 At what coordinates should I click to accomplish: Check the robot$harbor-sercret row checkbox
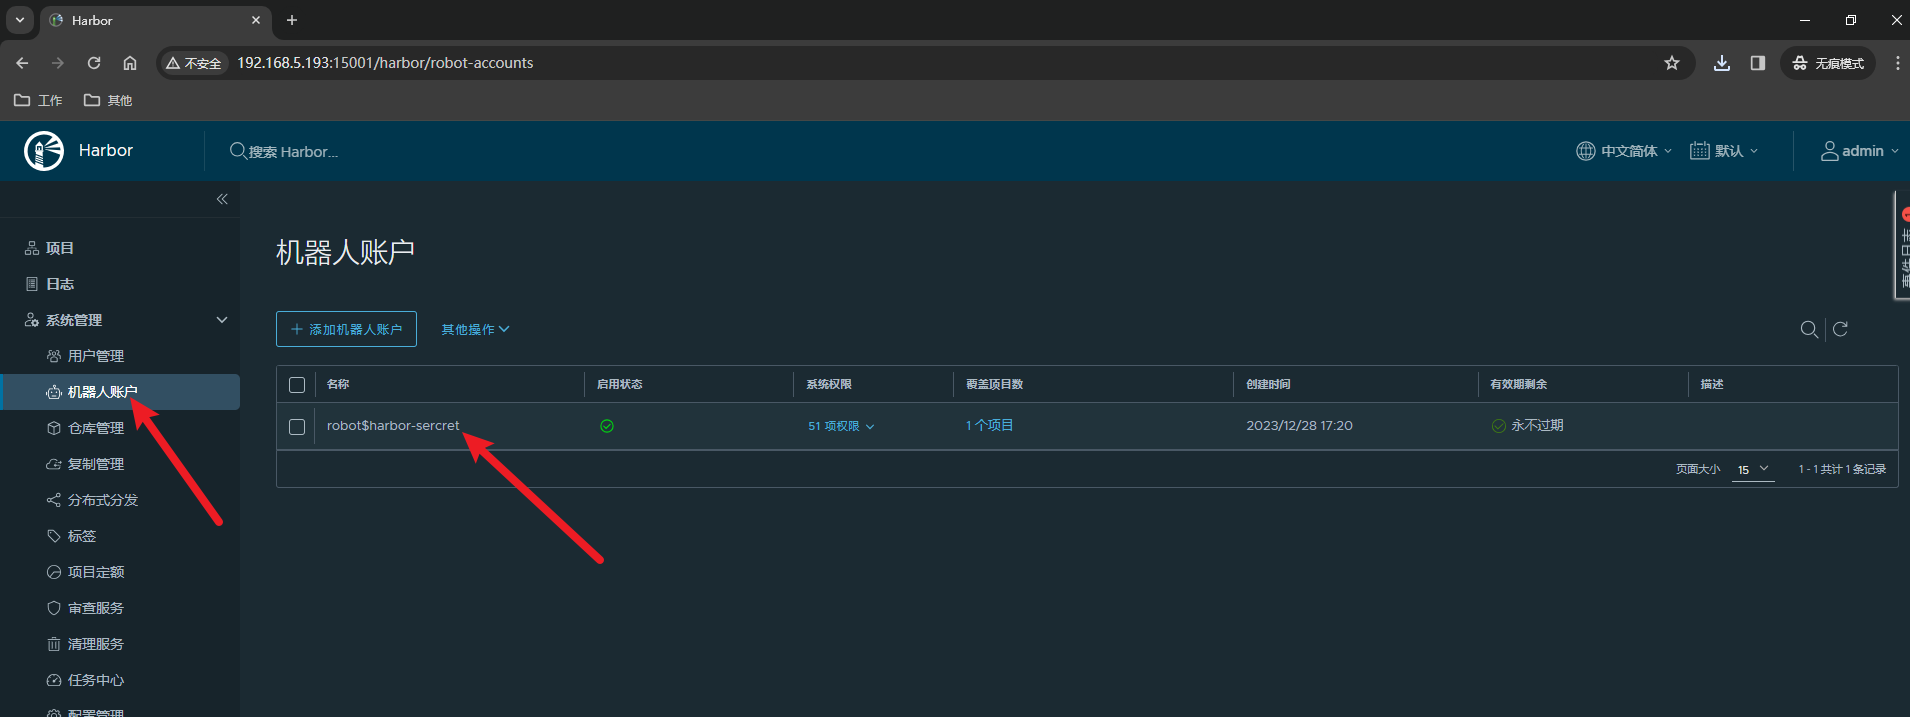(297, 427)
